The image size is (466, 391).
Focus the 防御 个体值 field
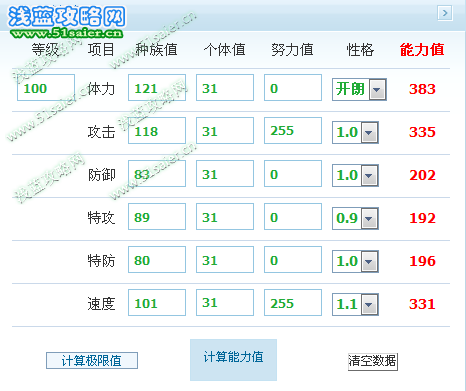point(225,174)
